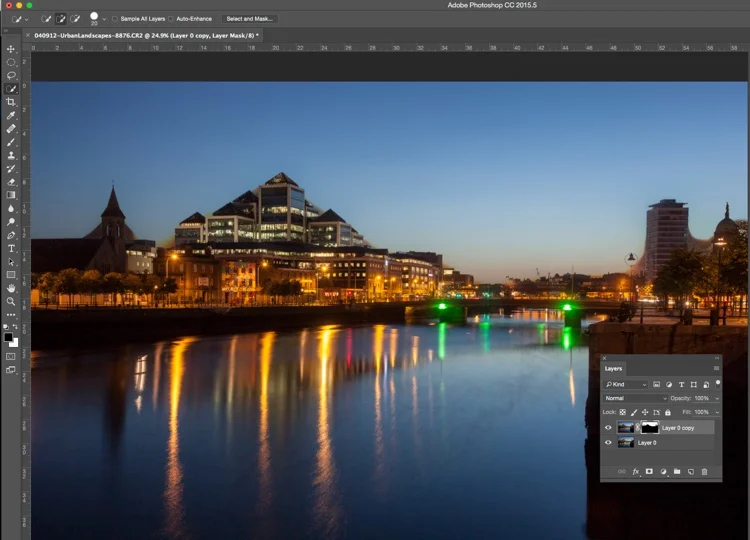Enable the Auto-Enhance checkbox
Image resolution: width=750 pixels, height=540 pixels.
point(171,19)
